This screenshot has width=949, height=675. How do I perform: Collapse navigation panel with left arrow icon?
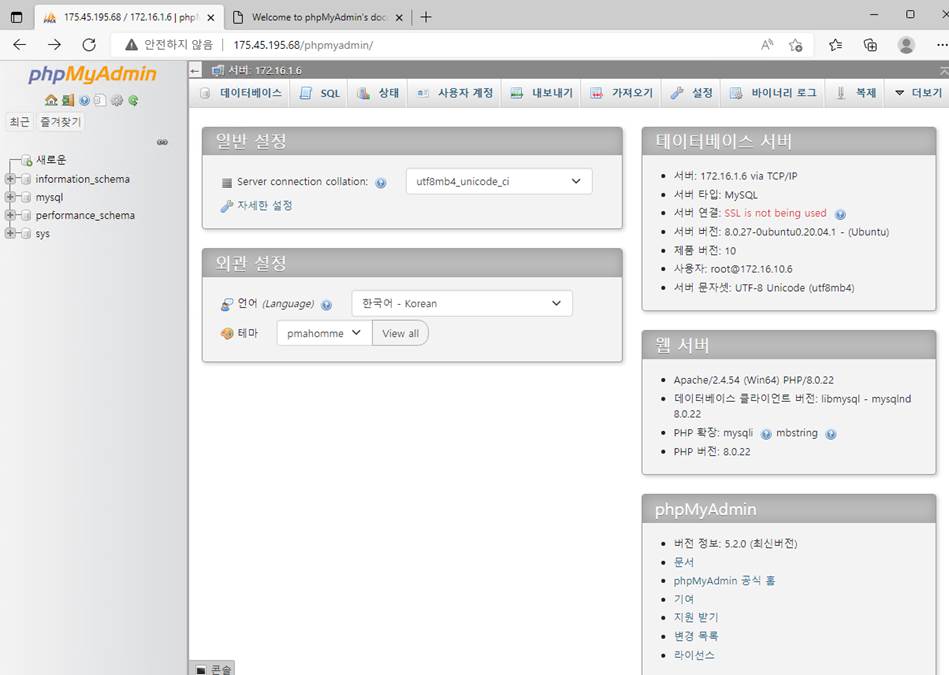click(195, 70)
